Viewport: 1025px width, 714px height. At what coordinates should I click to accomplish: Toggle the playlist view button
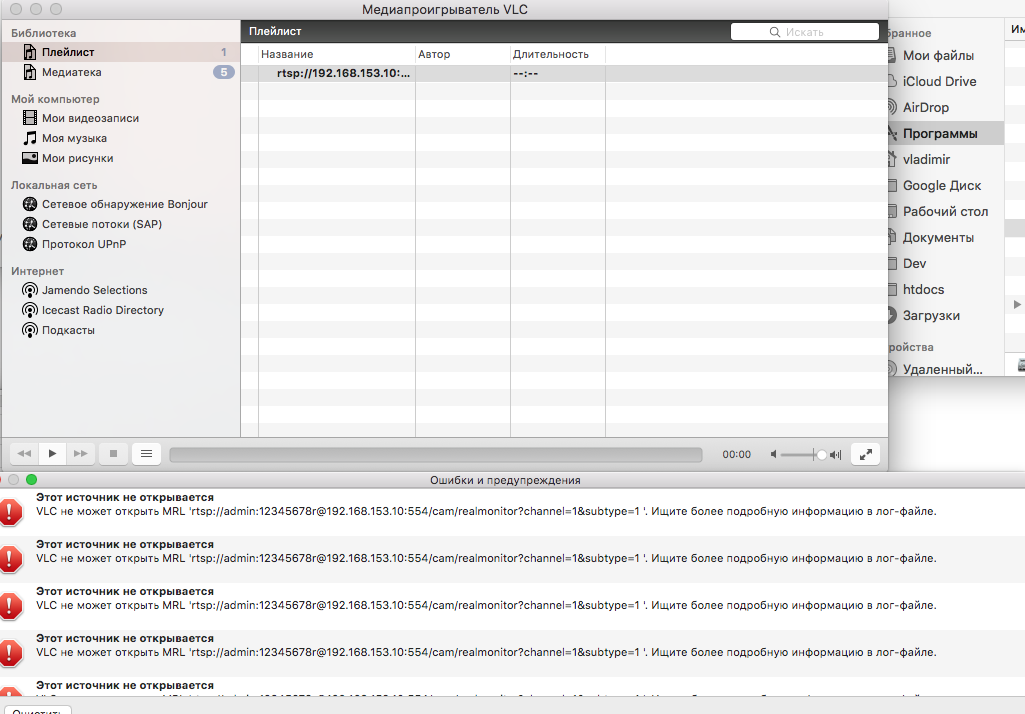click(146, 454)
